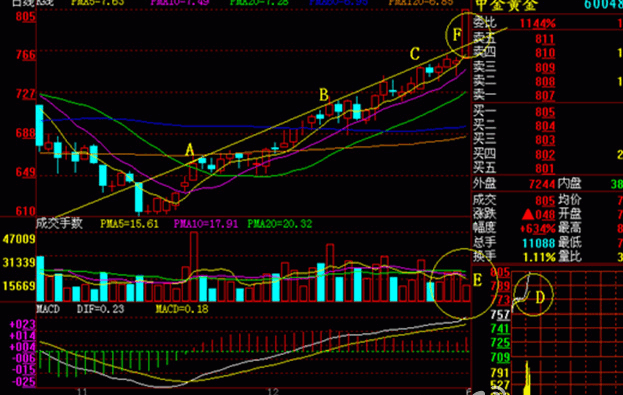The width and height of the screenshot is (623, 395).
Task: Click the PMA10=17.91 volume average label
Action: pos(206,224)
